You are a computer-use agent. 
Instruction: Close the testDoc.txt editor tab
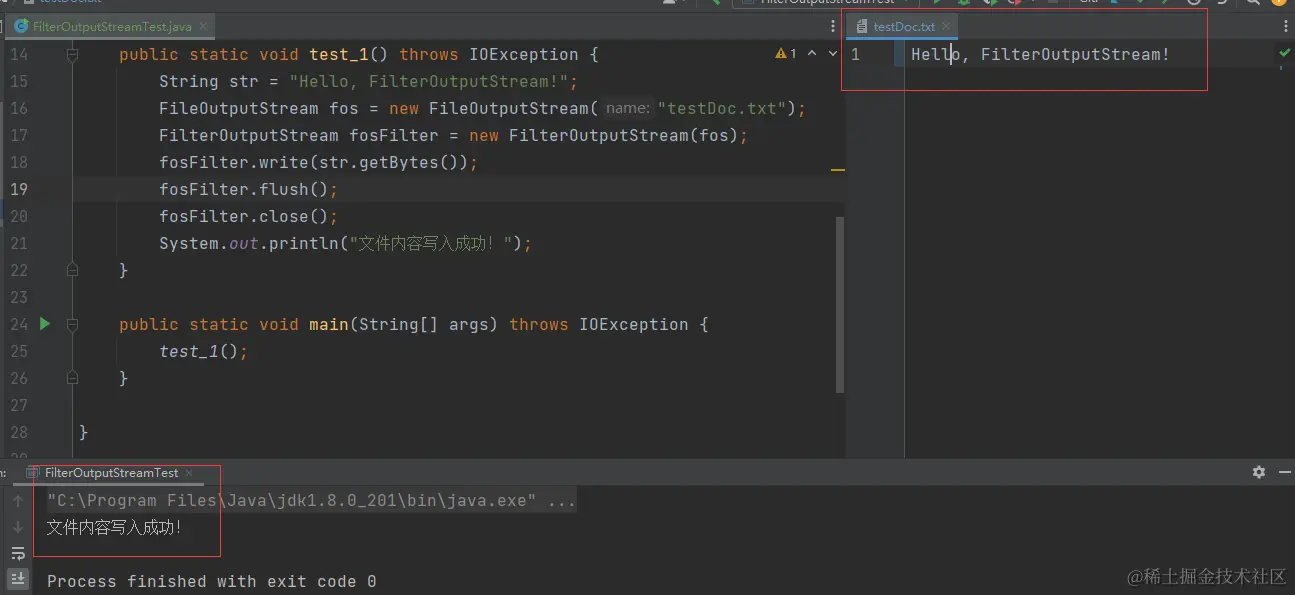click(946, 26)
